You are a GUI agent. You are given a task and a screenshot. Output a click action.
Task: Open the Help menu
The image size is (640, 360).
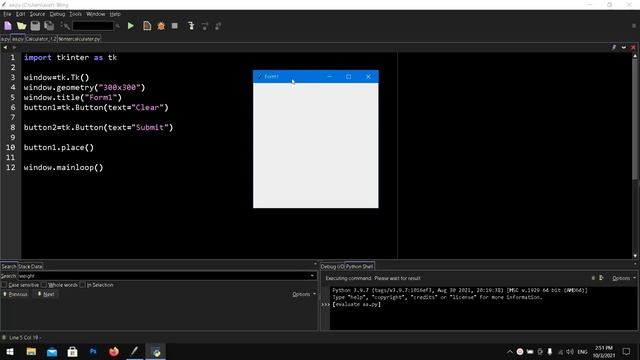115,14
